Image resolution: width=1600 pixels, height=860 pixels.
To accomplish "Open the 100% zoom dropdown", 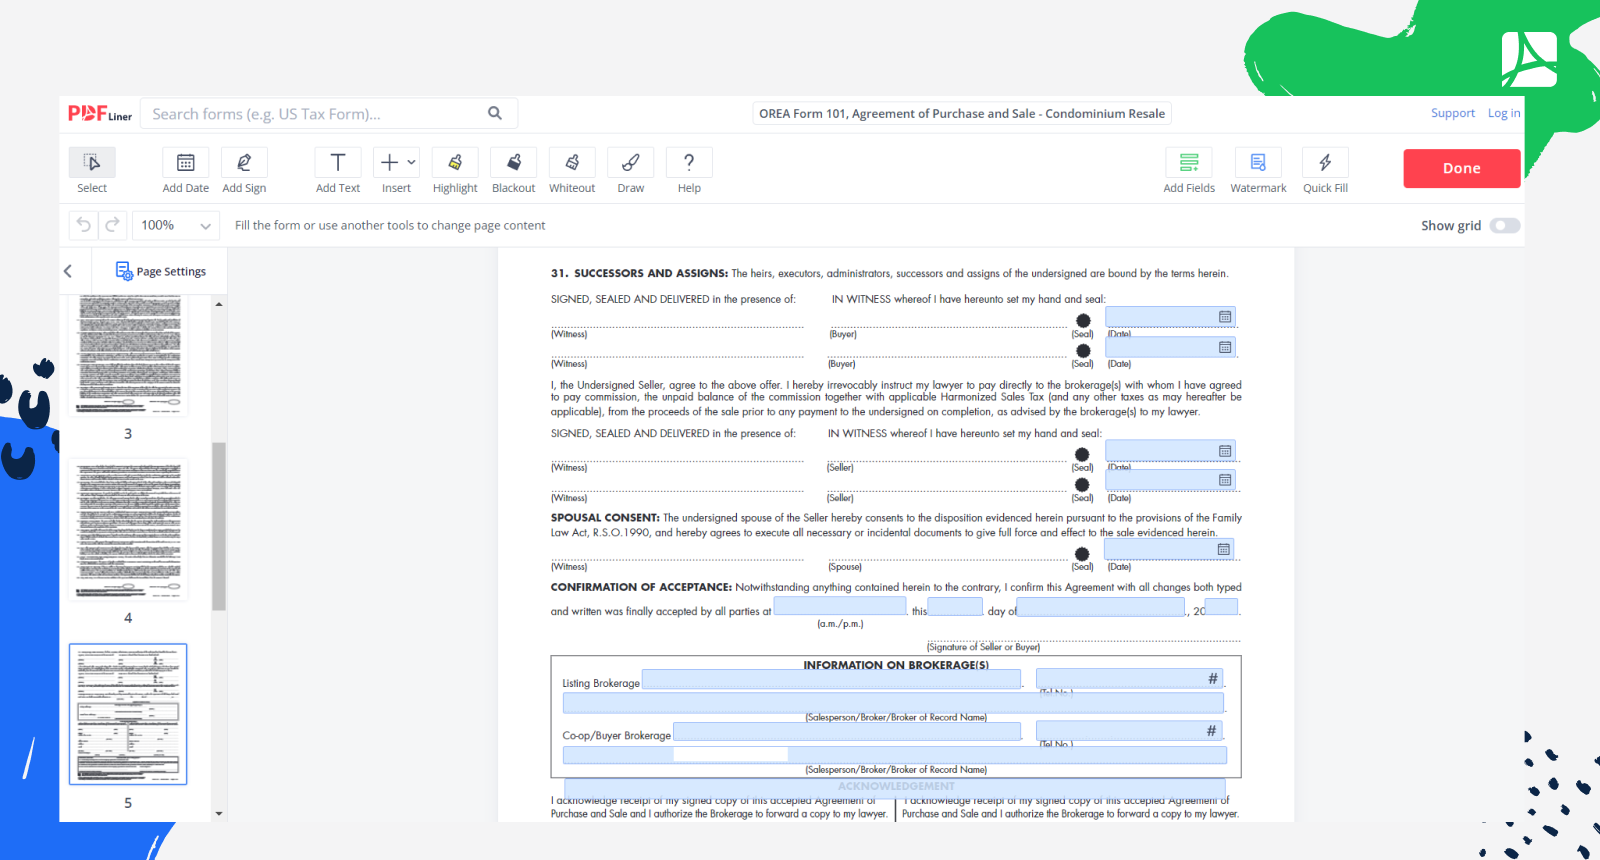I will coord(176,225).
